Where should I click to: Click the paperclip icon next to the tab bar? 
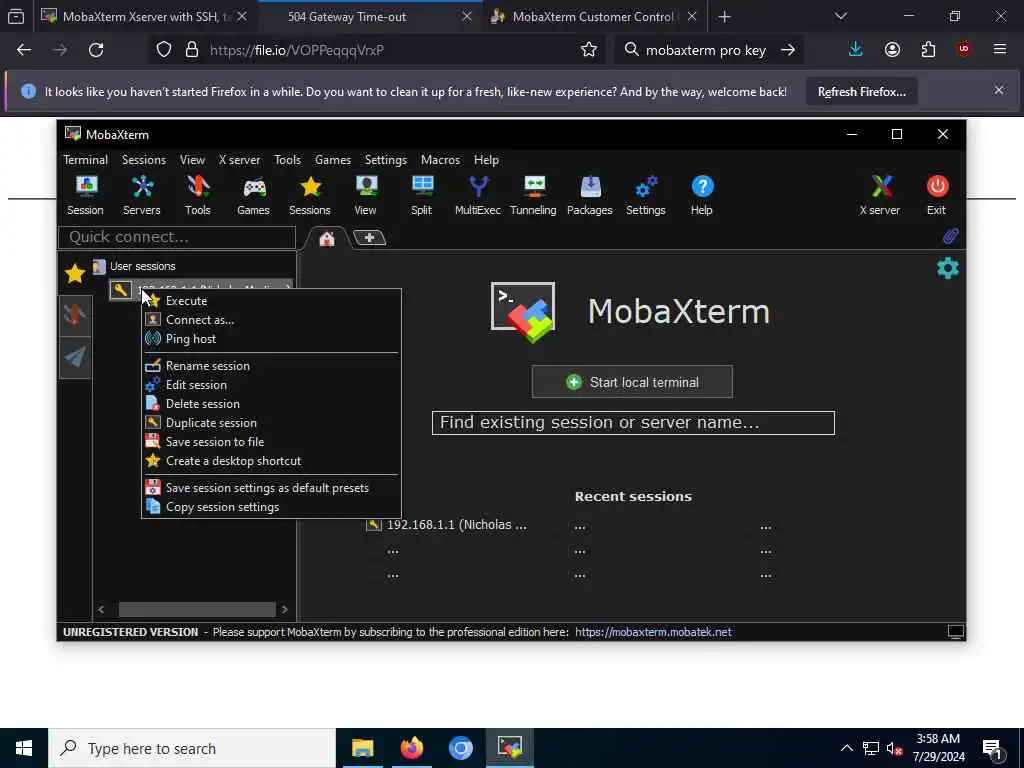point(951,236)
